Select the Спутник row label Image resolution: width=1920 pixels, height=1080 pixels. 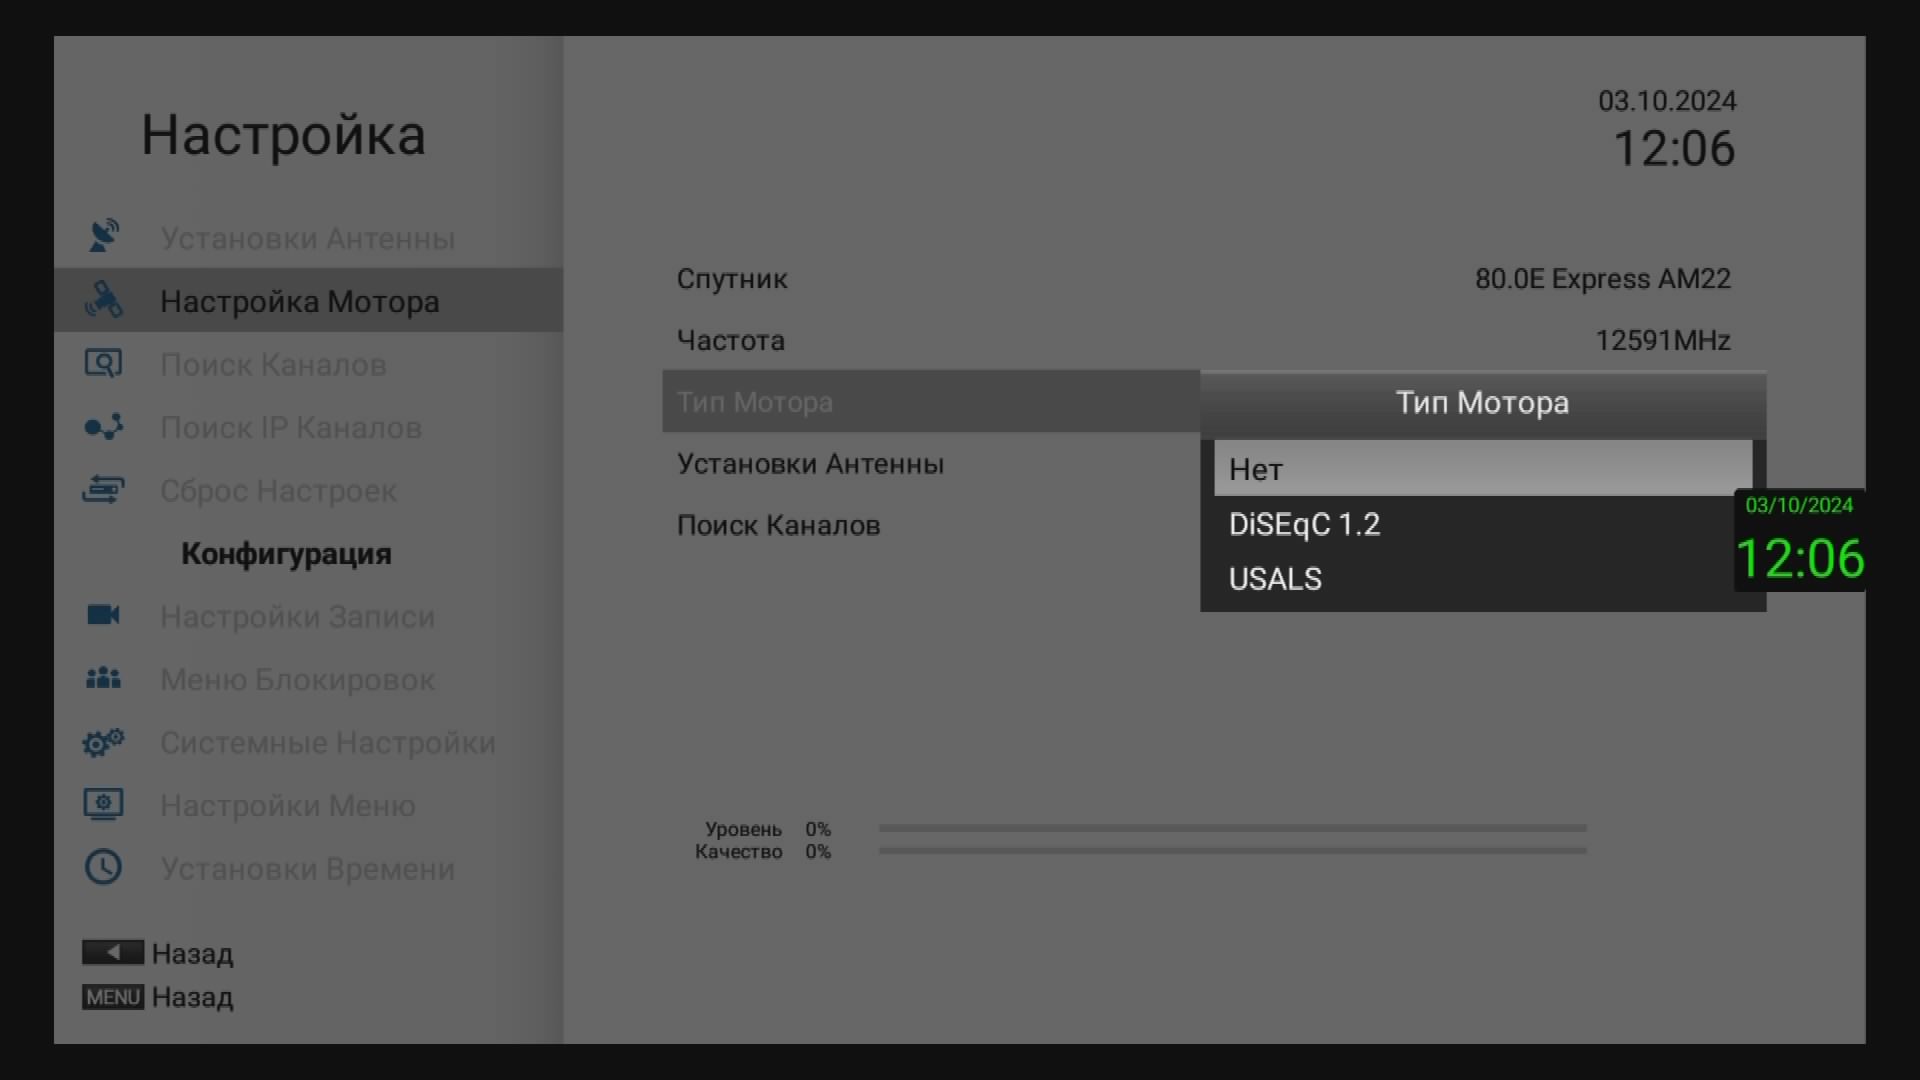coord(732,278)
